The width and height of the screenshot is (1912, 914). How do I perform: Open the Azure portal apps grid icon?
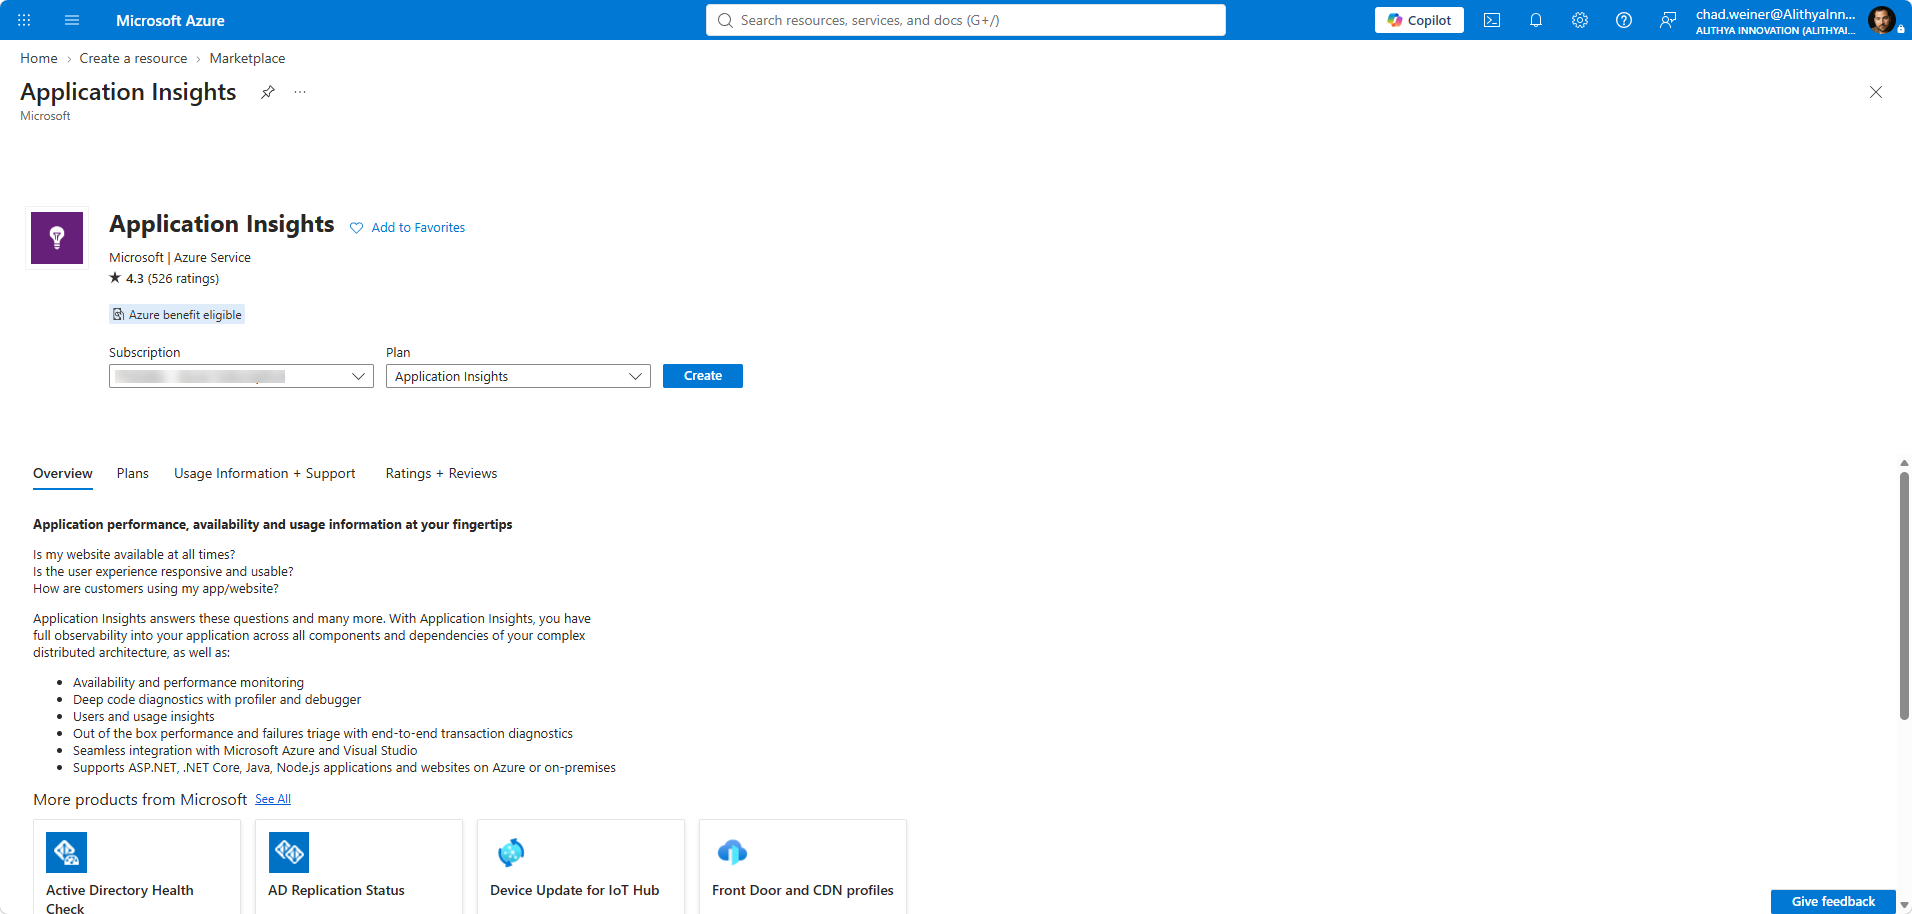pyautogui.click(x=24, y=20)
